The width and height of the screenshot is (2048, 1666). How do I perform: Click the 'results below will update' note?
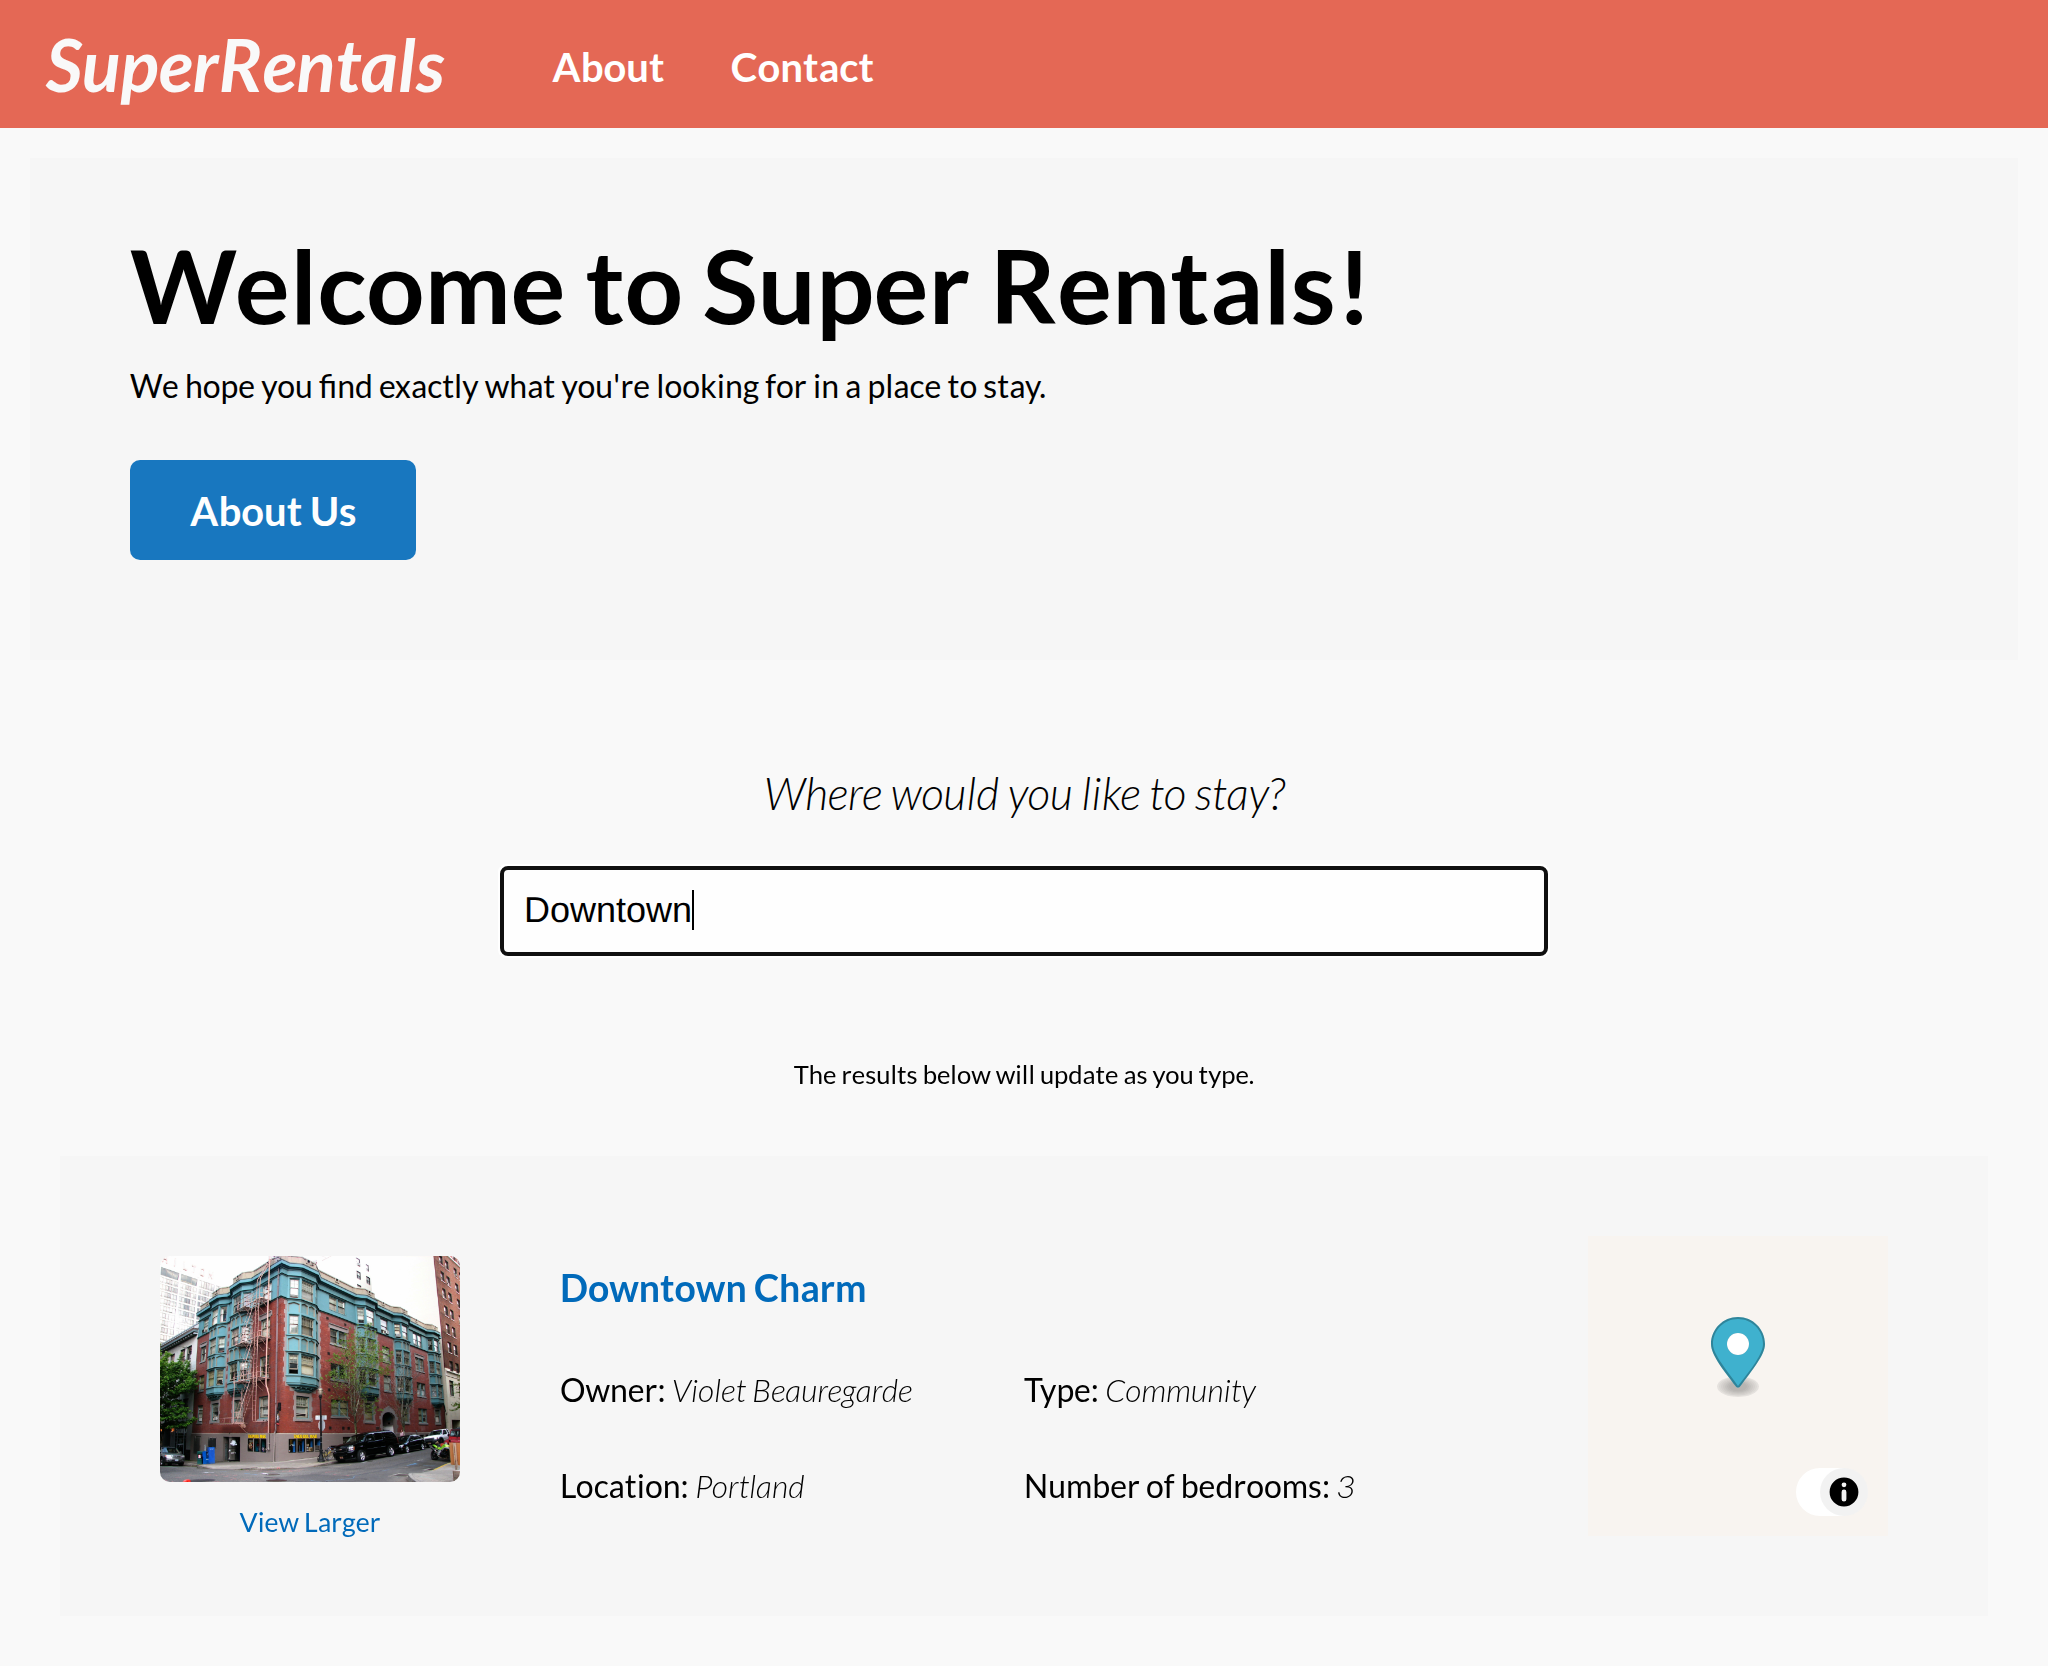click(1024, 1075)
